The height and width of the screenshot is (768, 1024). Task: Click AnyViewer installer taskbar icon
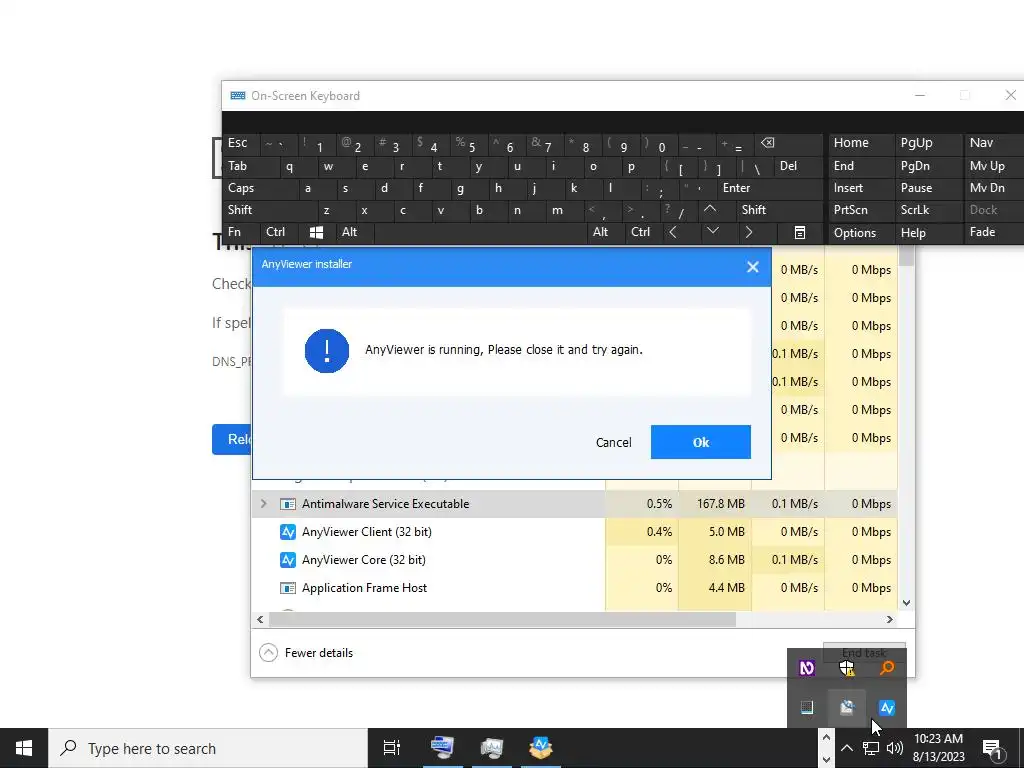[x=541, y=748]
